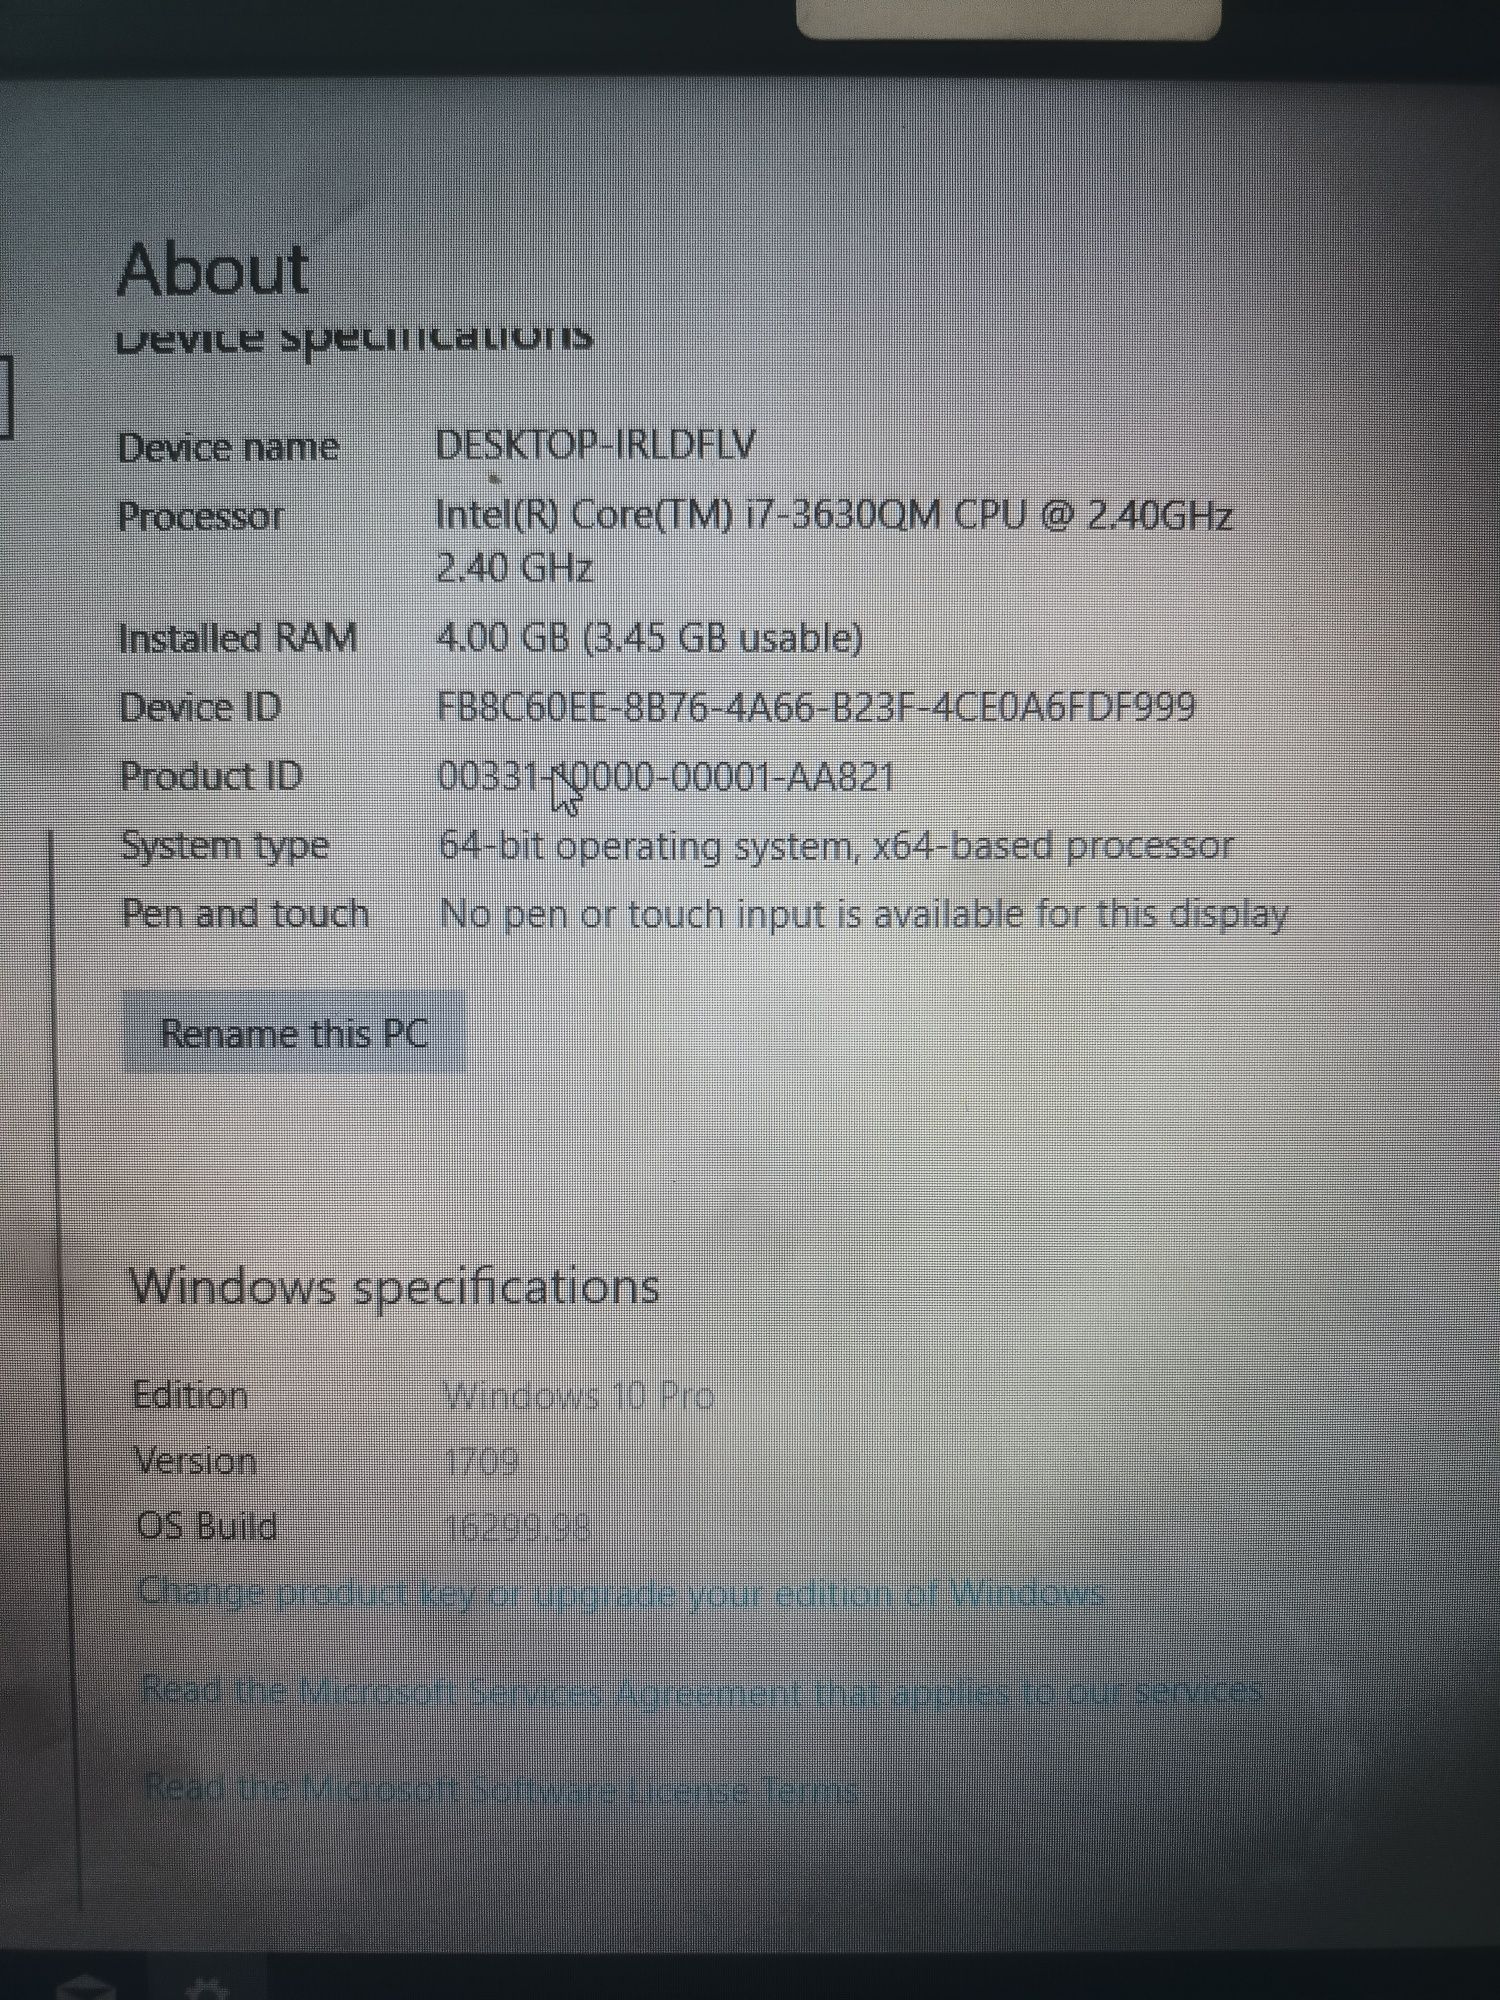Click the Edition label
The height and width of the screenshot is (2000, 1500).
tap(190, 1395)
